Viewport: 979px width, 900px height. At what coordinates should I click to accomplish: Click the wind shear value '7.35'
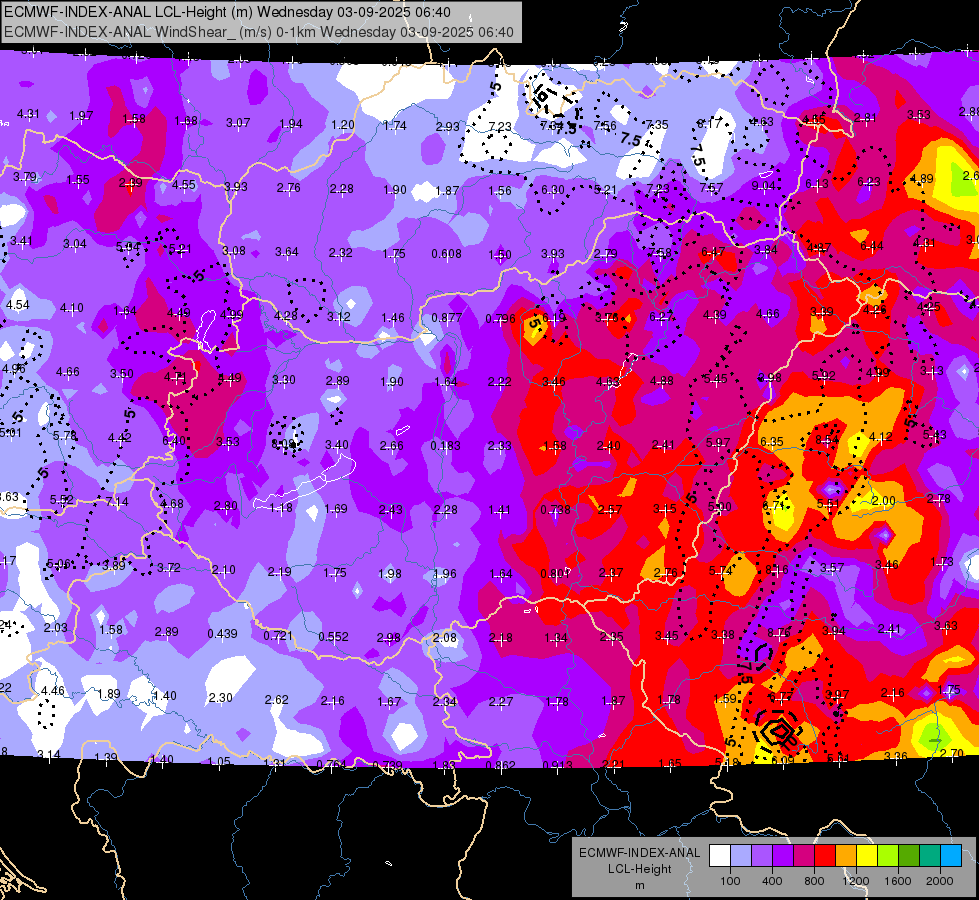point(657,125)
